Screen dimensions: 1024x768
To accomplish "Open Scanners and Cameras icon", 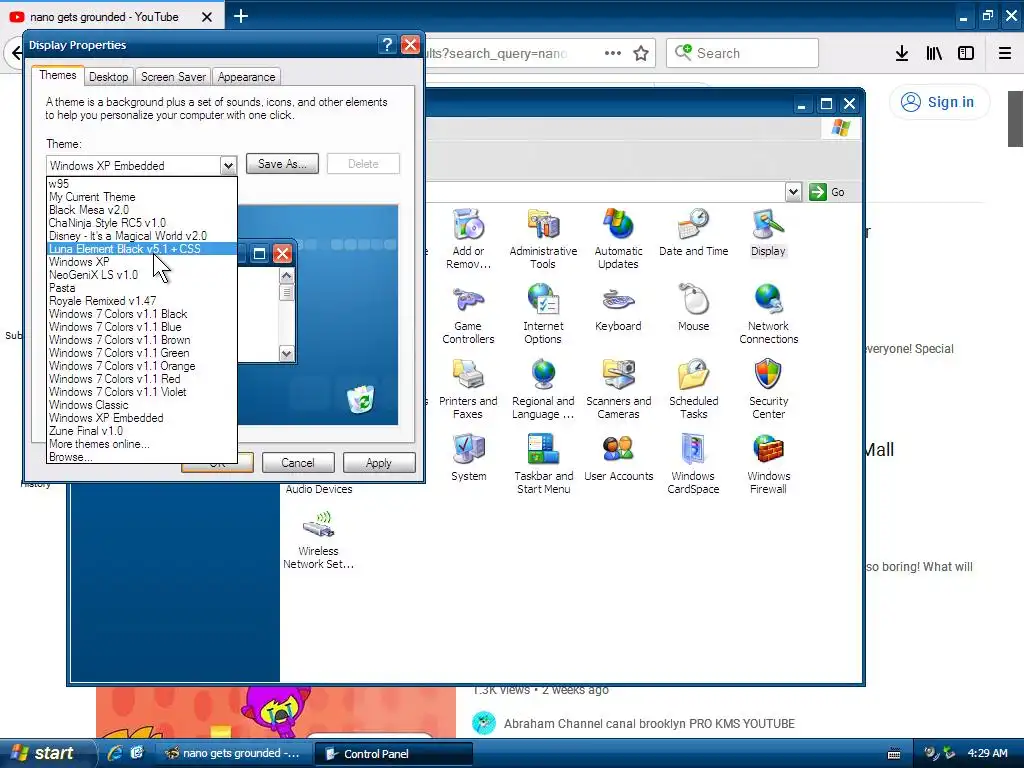I will [618, 389].
